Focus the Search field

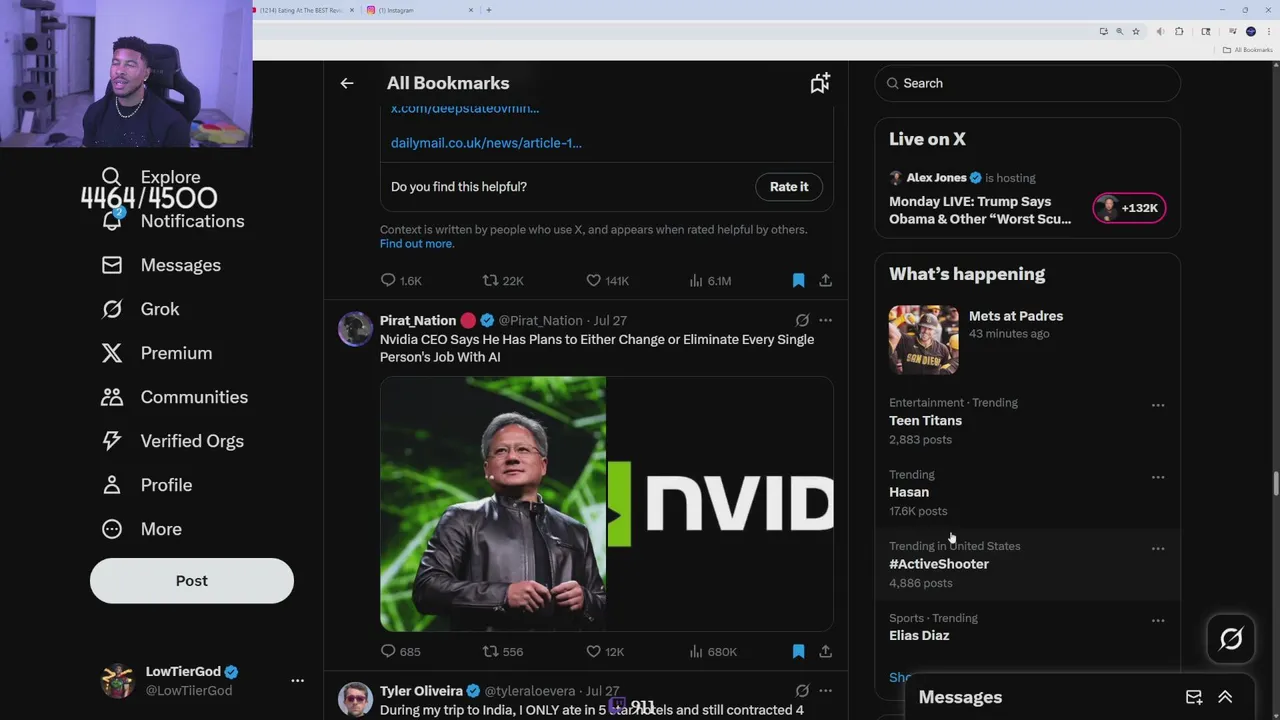coord(1027,83)
